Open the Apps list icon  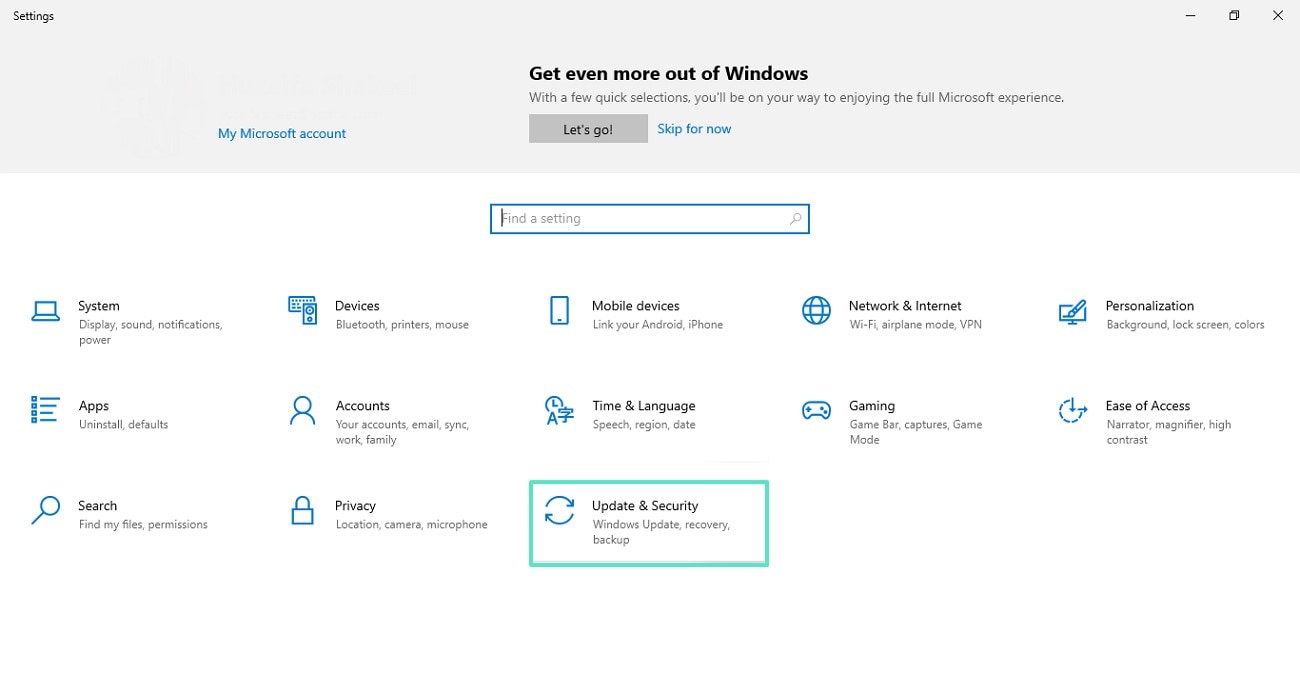(x=46, y=410)
